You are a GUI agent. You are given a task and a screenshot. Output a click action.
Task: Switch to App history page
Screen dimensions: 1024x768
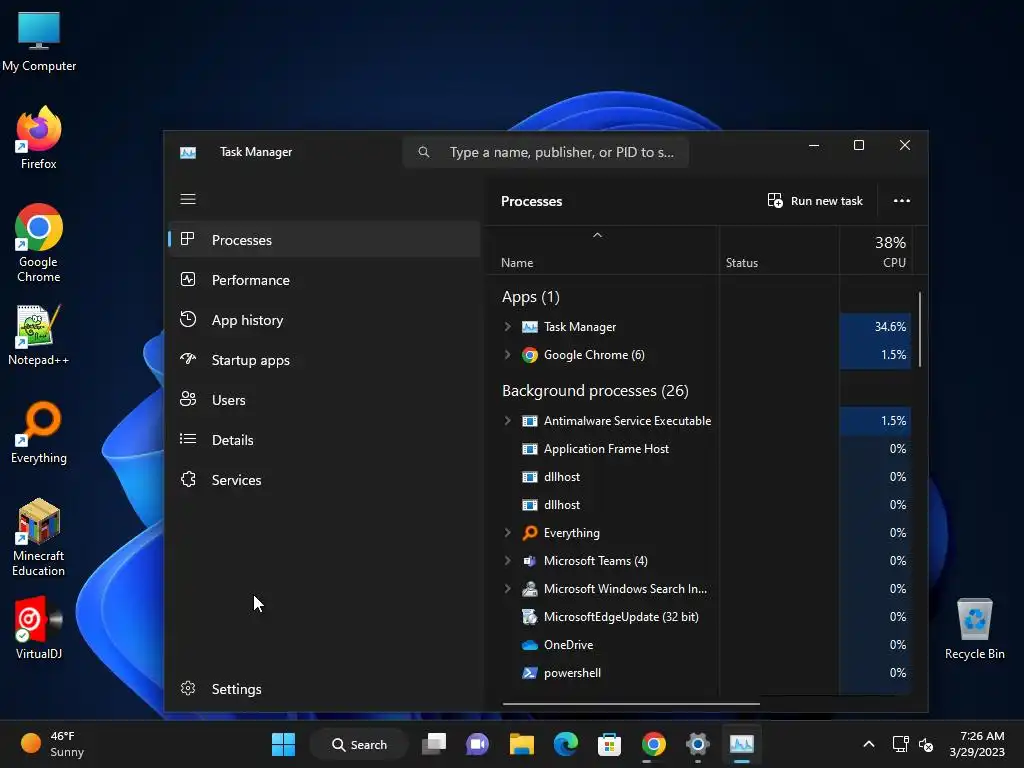click(325, 320)
